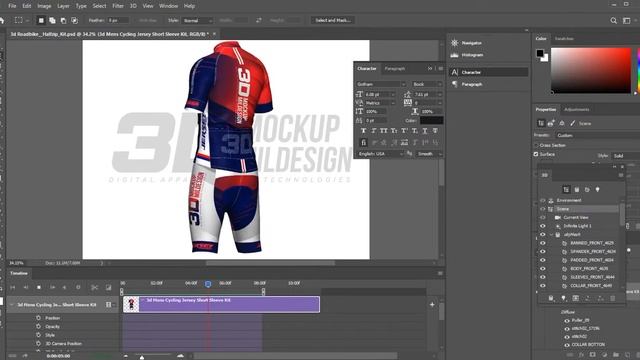This screenshot has width=640, height=360.
Task: Select the Timeline panel tab
Action: coord(19,273)
